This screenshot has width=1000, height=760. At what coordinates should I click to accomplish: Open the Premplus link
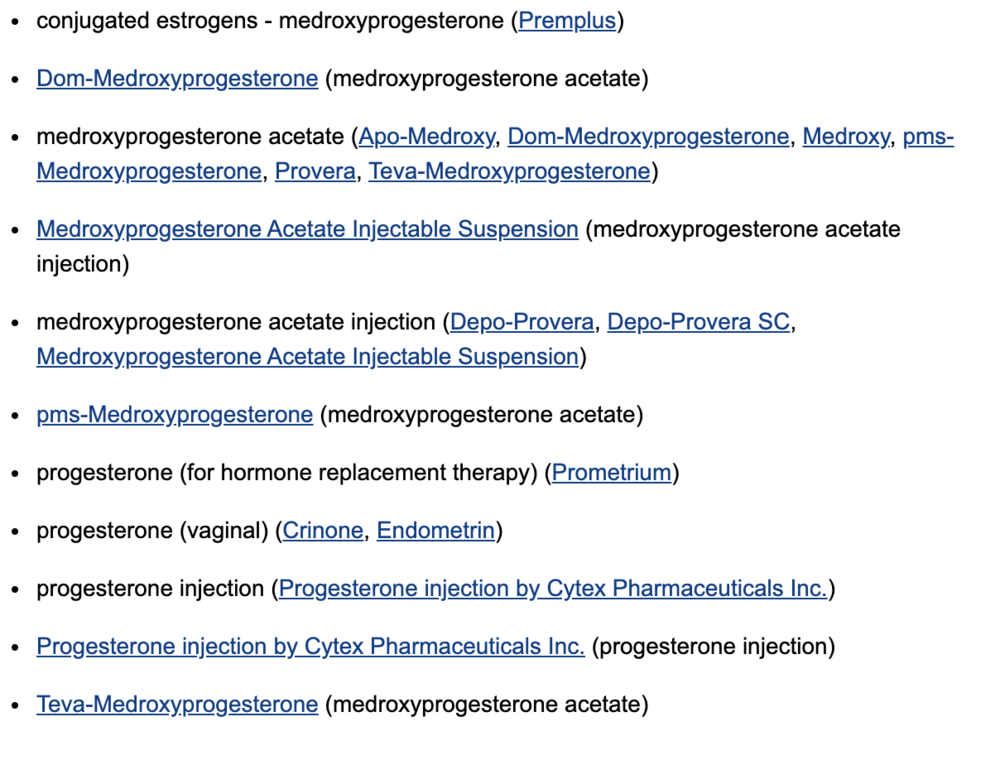click(x=567, y=20)
